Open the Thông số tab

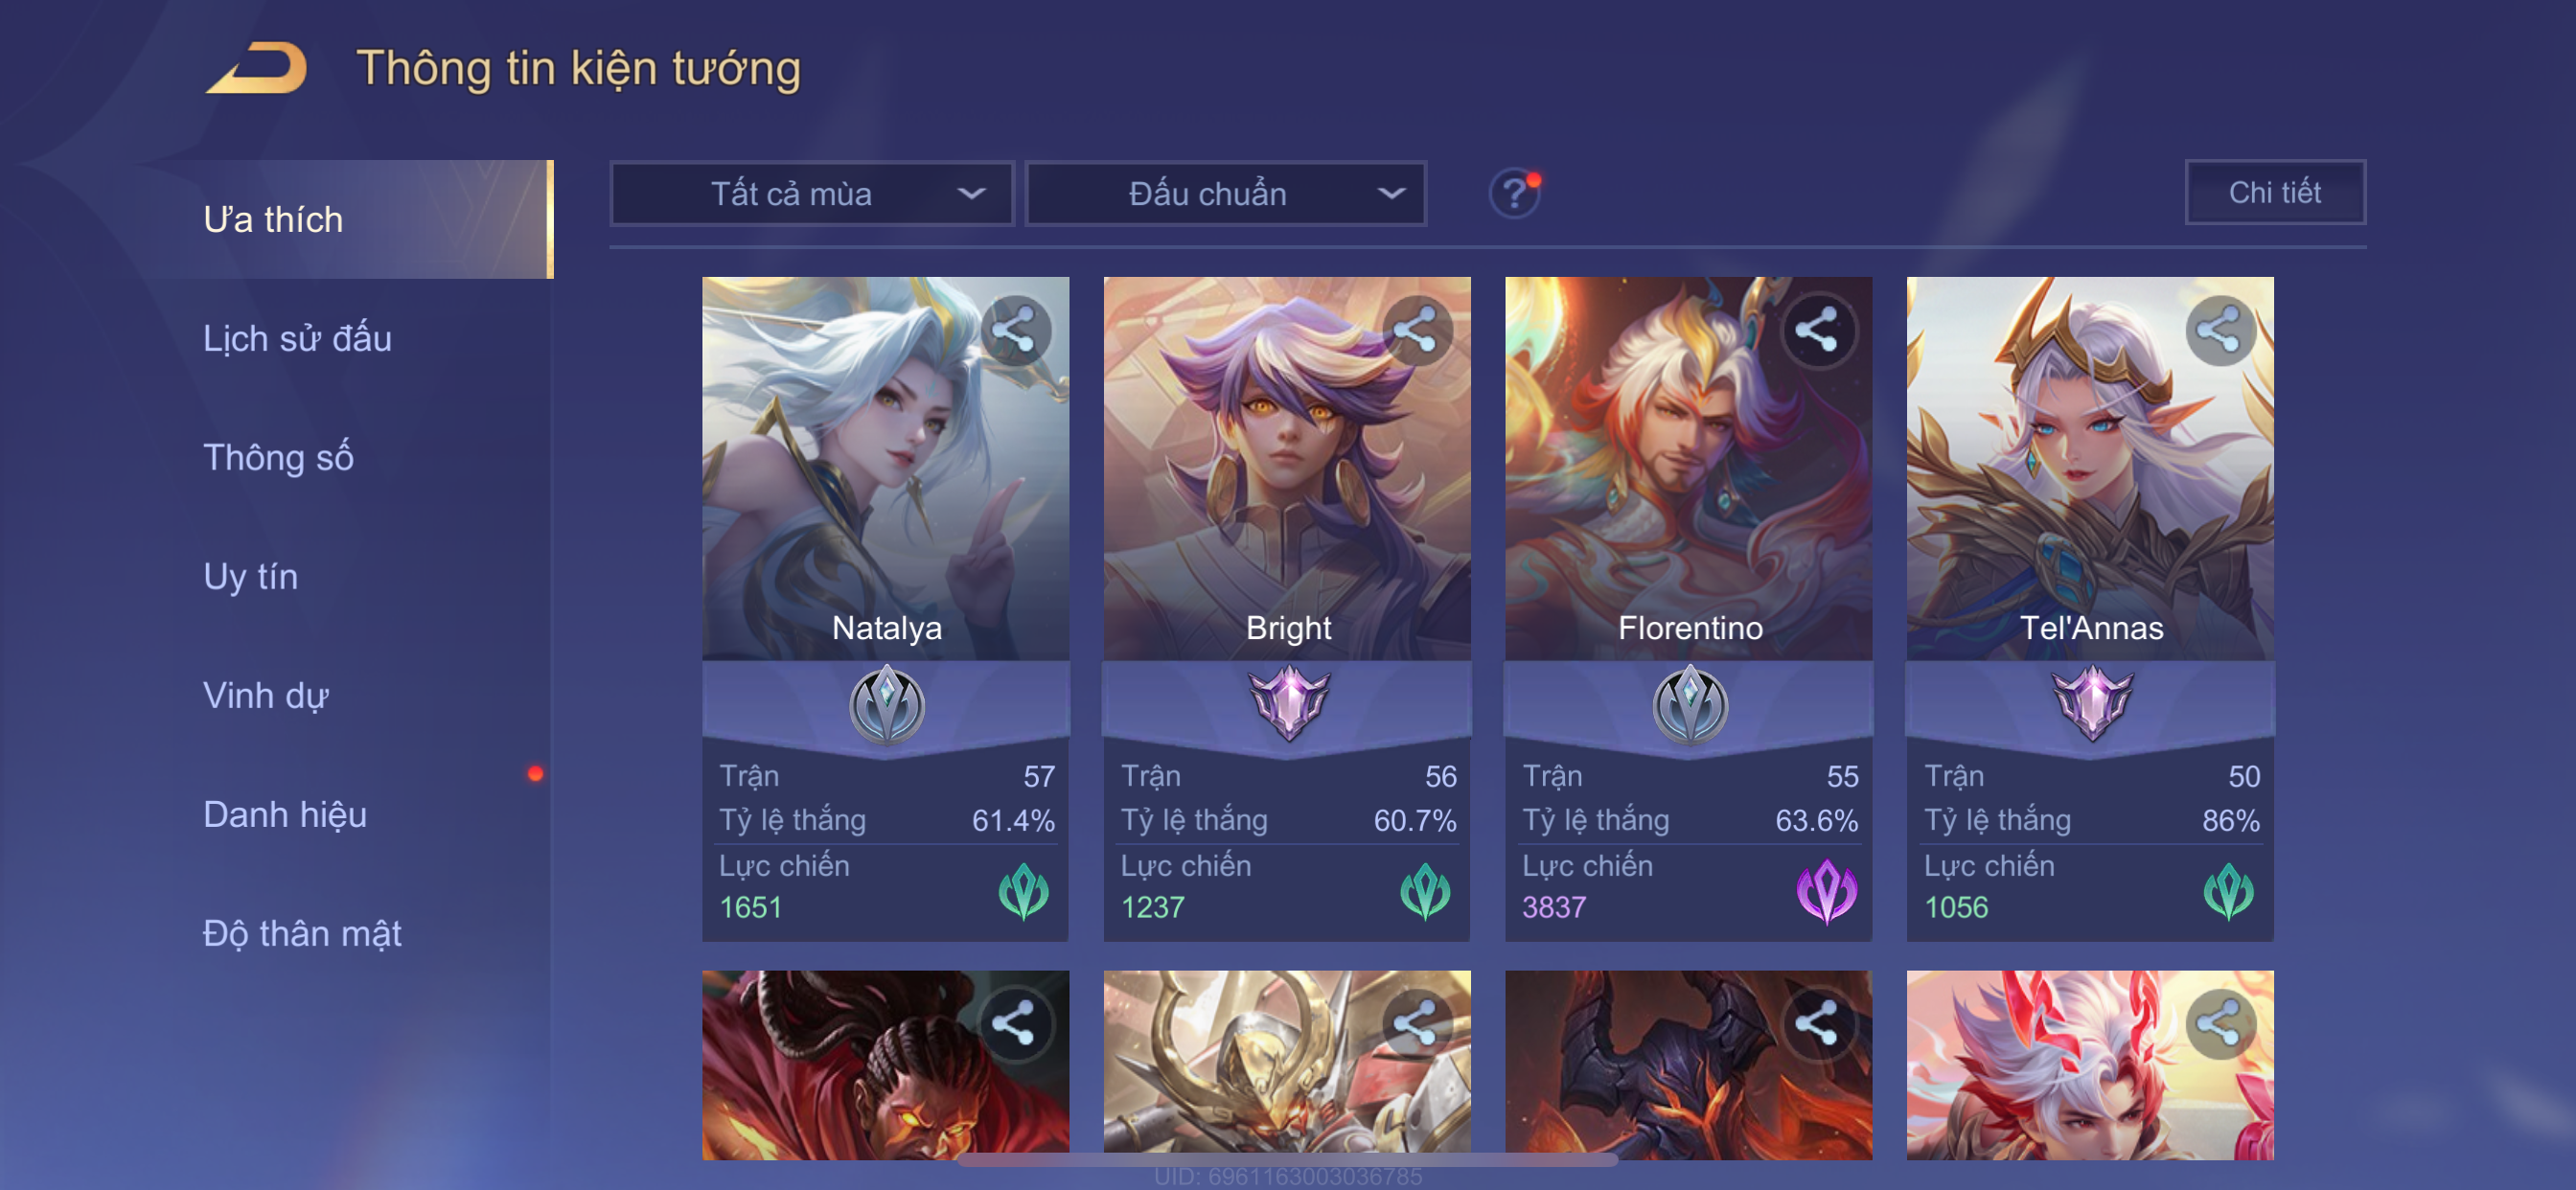point(278,457)
